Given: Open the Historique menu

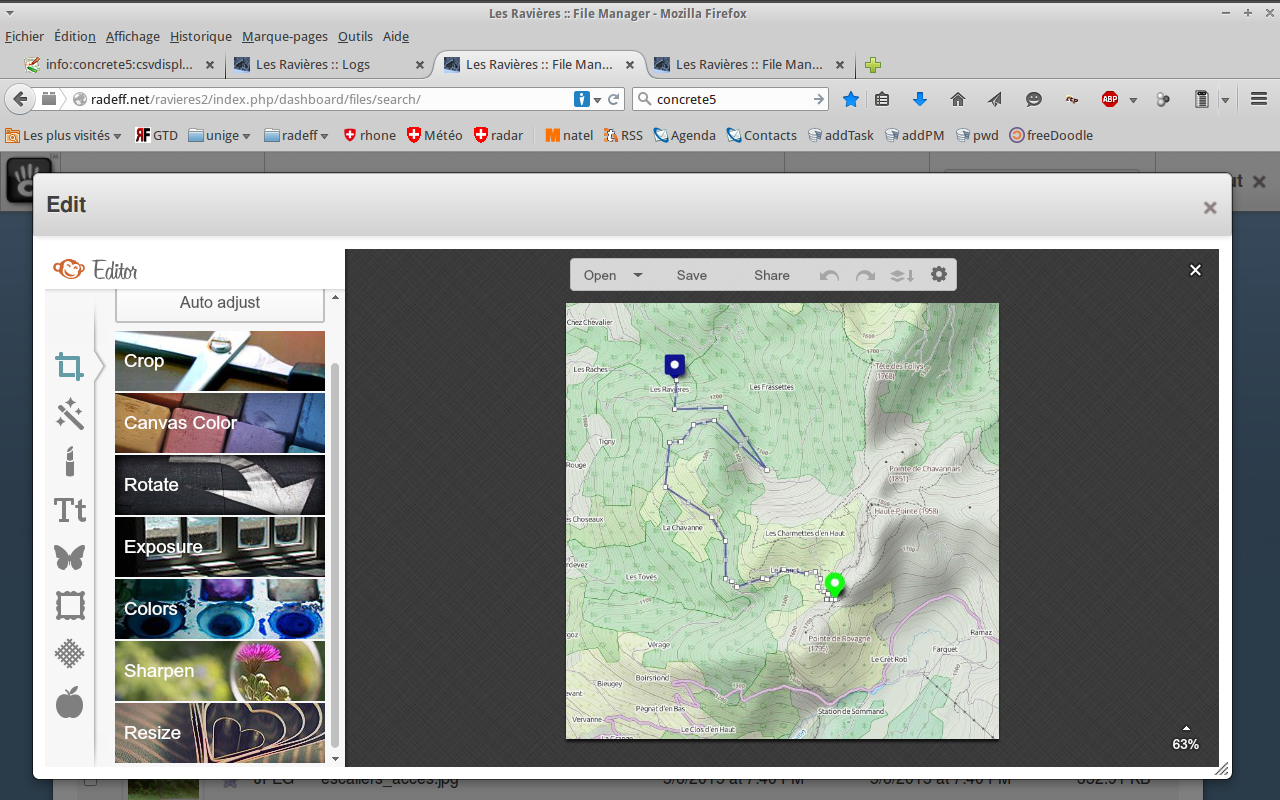Looking at the screenshot, I should click(x=200, y=36).
